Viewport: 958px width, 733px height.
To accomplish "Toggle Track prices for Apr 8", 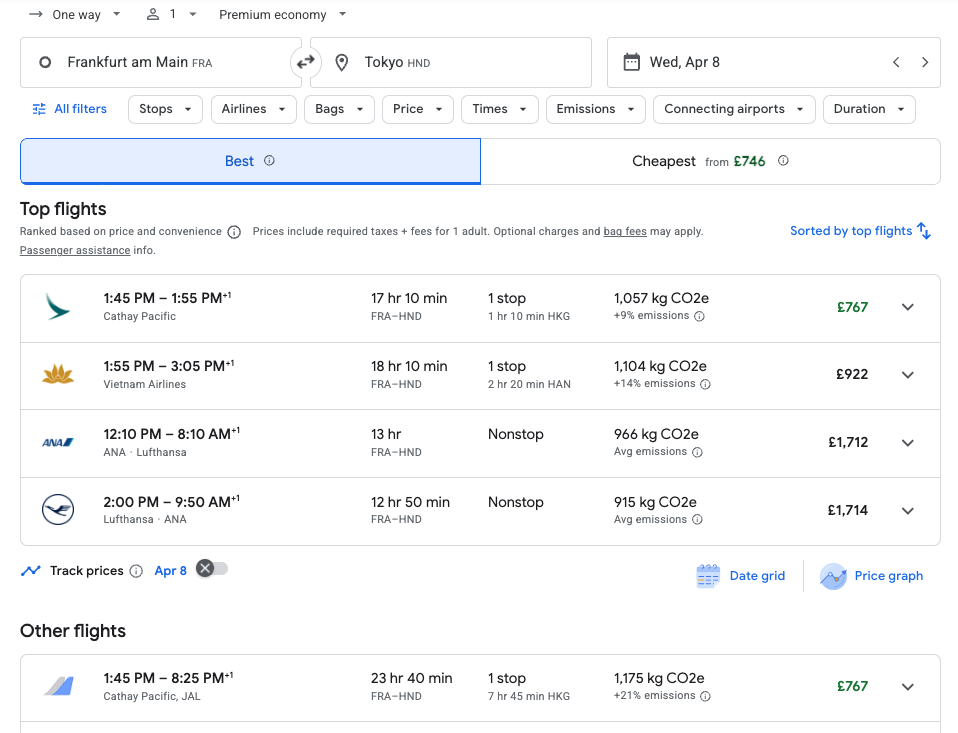I will [x=212, y=569].
